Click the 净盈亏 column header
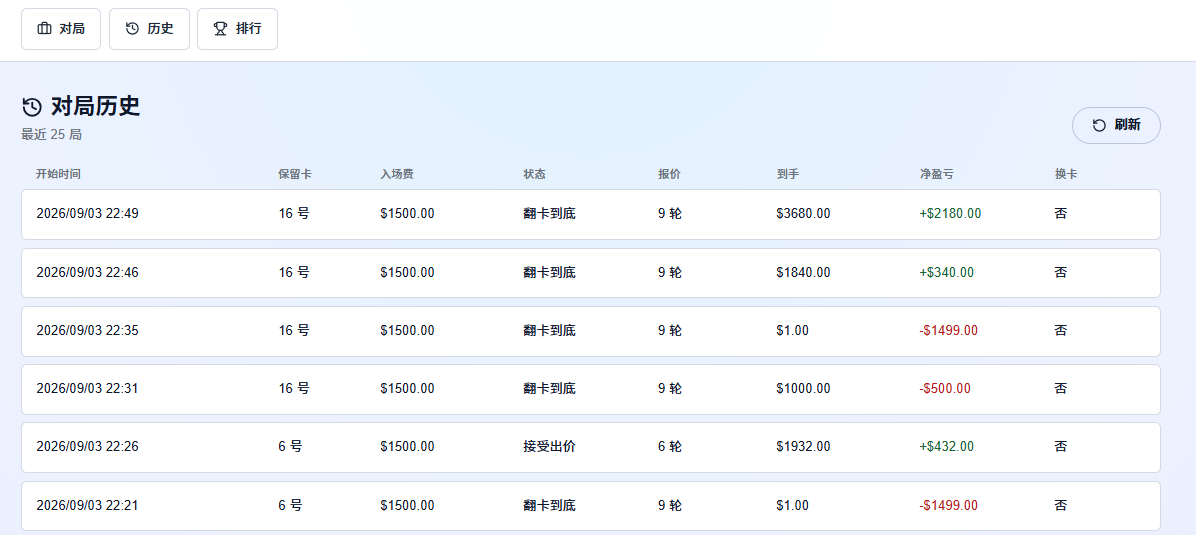Screen dimensions: 1196x535 pyautogui.click(x=936, y=174)
